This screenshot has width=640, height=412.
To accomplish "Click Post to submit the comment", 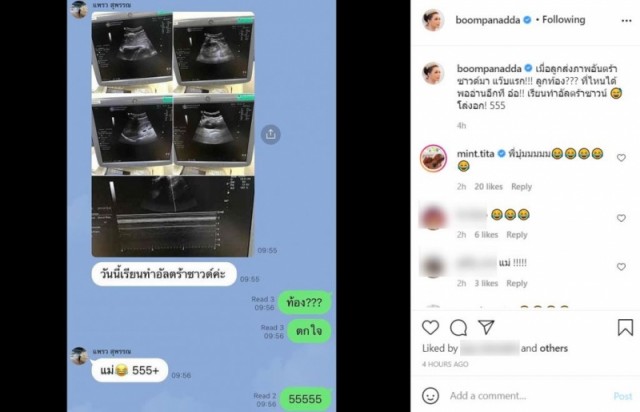I will 623,396.
